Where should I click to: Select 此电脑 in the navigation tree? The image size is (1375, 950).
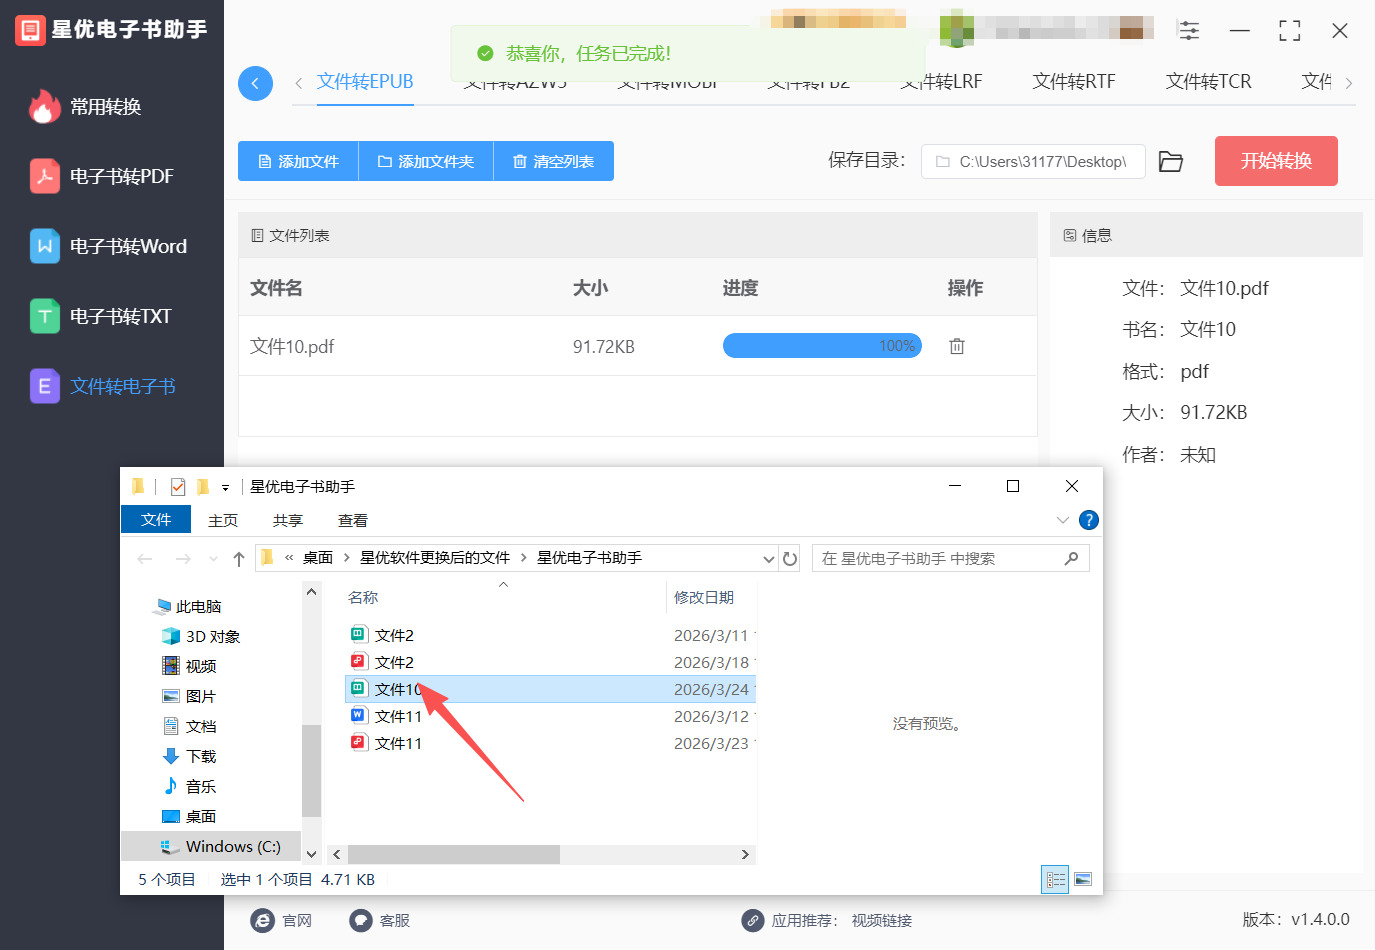tap(188, 607)
